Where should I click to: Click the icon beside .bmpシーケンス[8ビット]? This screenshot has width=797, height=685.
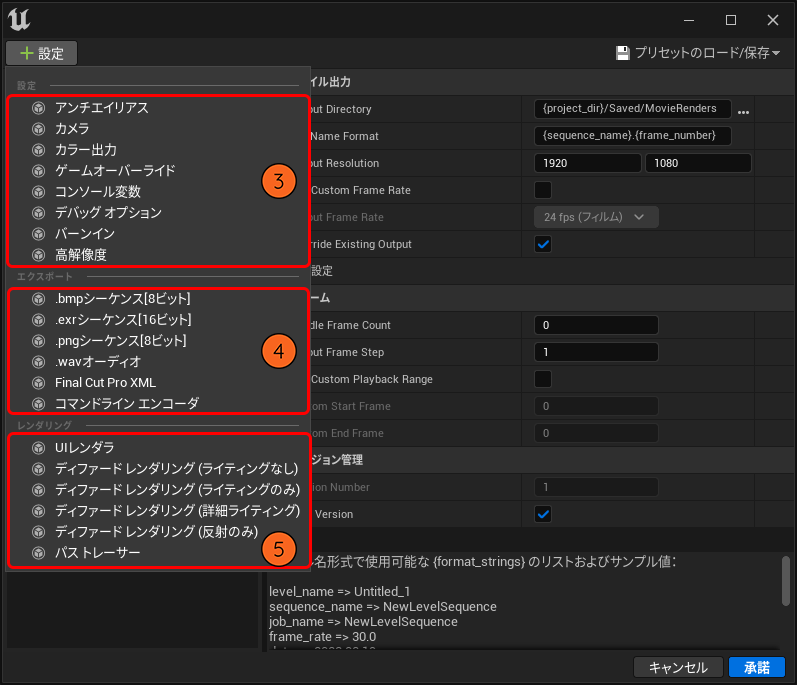tap(39, 299)
